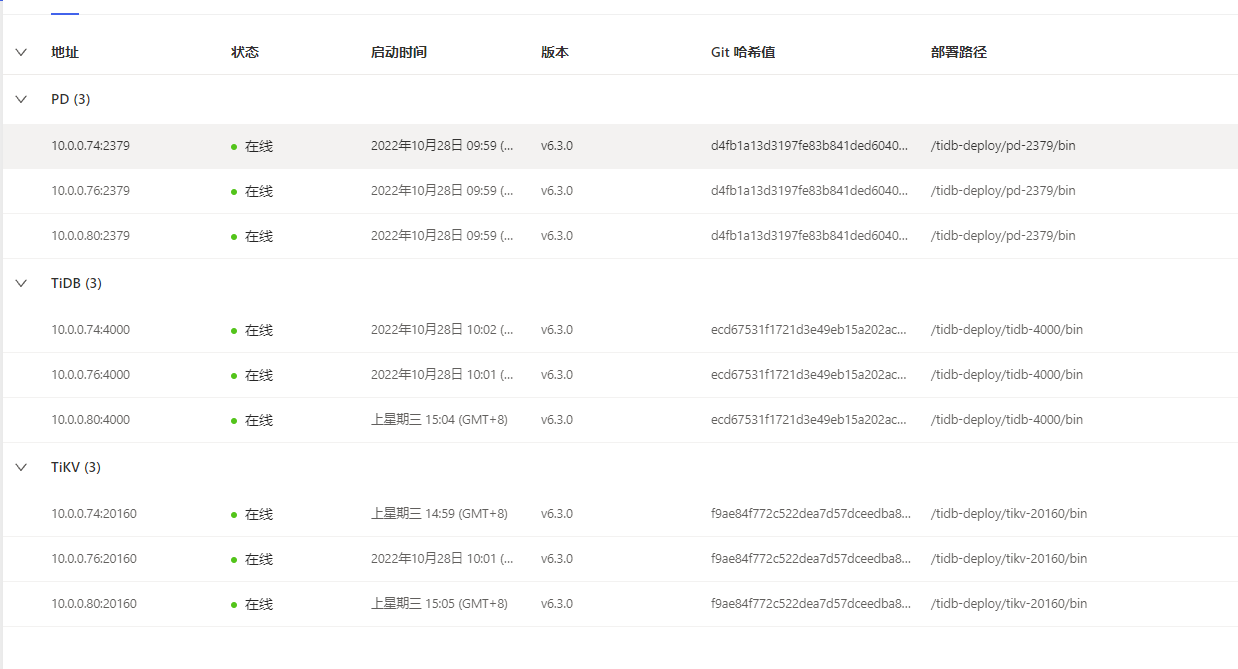Click path /tidb-deploy/tikv-20160/bin of 10.0.0.76:20160
This screenshot has width=1238, height=669.
coord(1009,559)
